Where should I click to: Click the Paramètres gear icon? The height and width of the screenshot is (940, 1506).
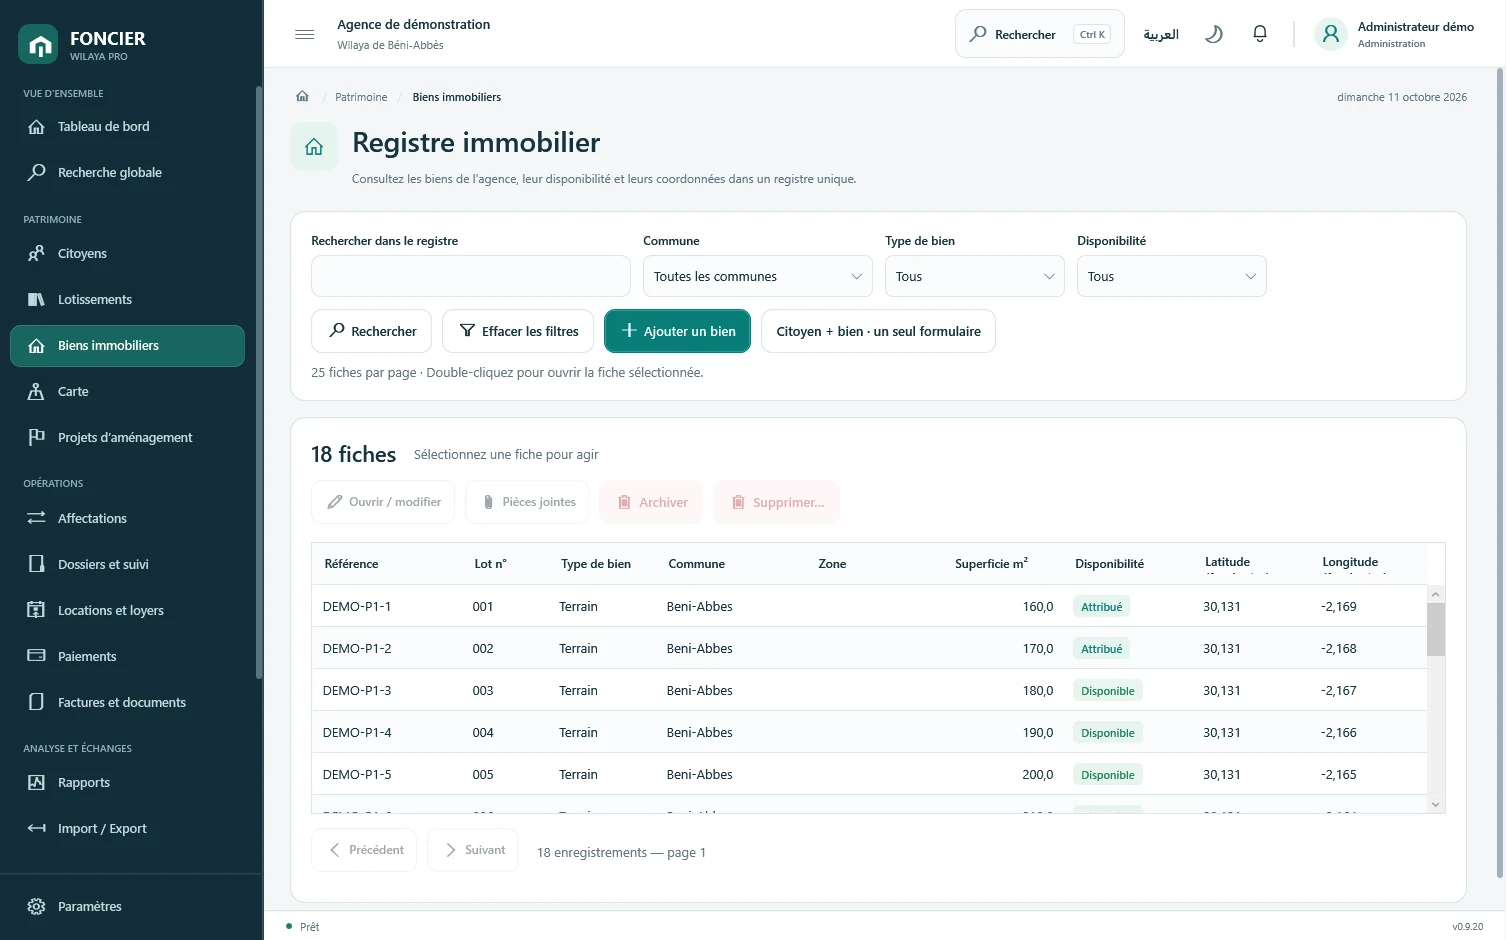36,907
